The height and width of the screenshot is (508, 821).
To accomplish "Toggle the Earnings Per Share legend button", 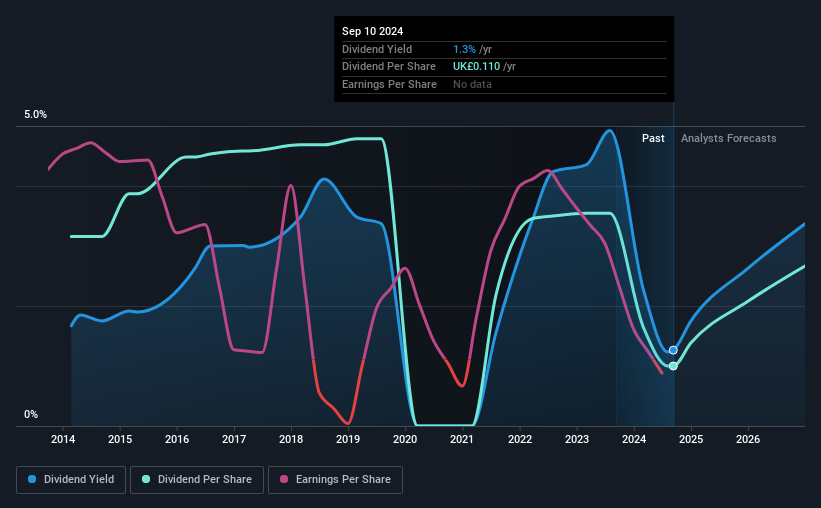I will (335, 480).
